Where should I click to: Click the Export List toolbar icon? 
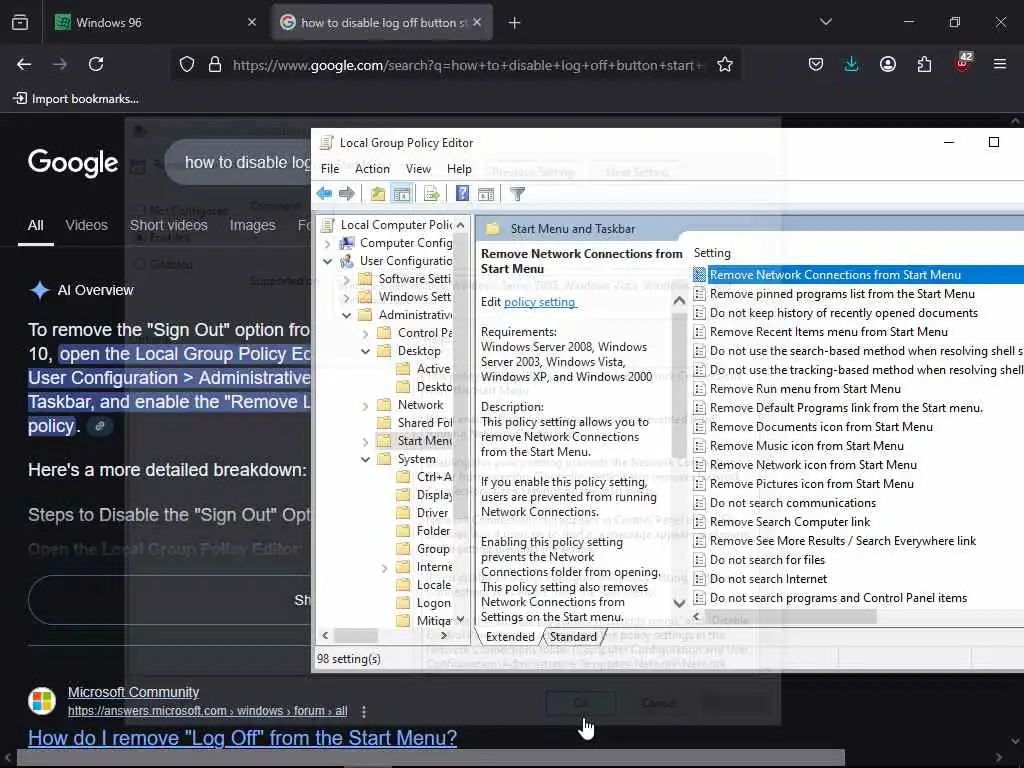pos(431,193)
